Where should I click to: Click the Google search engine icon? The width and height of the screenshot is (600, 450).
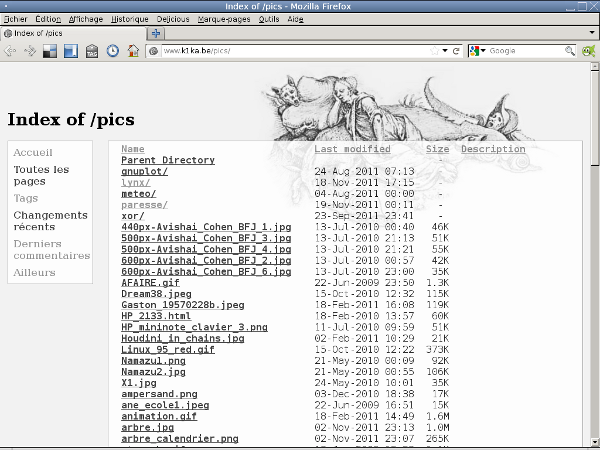474,51
